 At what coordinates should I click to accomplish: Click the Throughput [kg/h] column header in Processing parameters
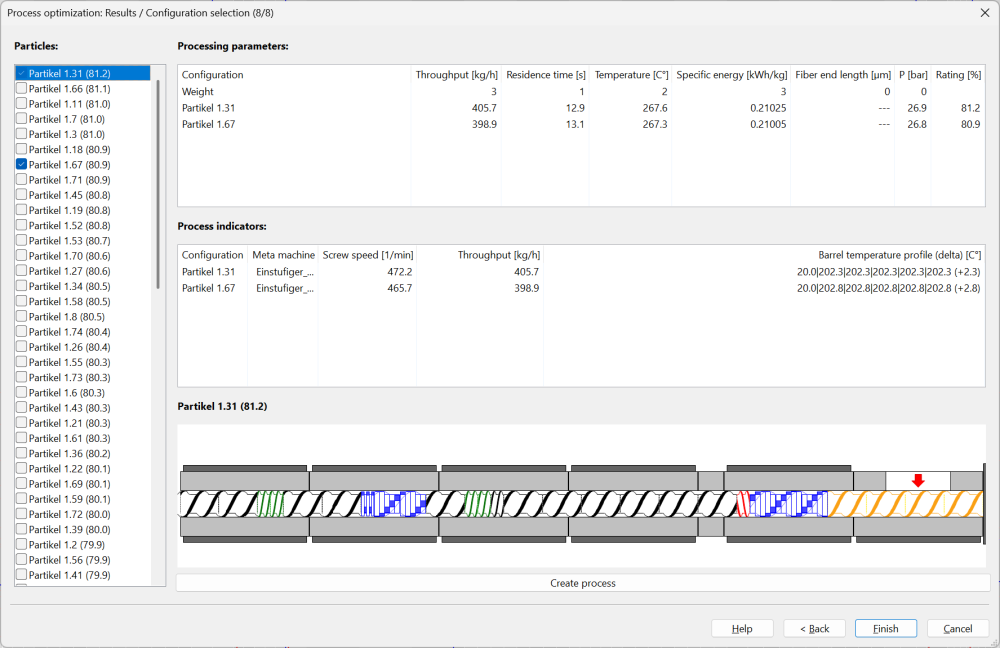(456, 75)
